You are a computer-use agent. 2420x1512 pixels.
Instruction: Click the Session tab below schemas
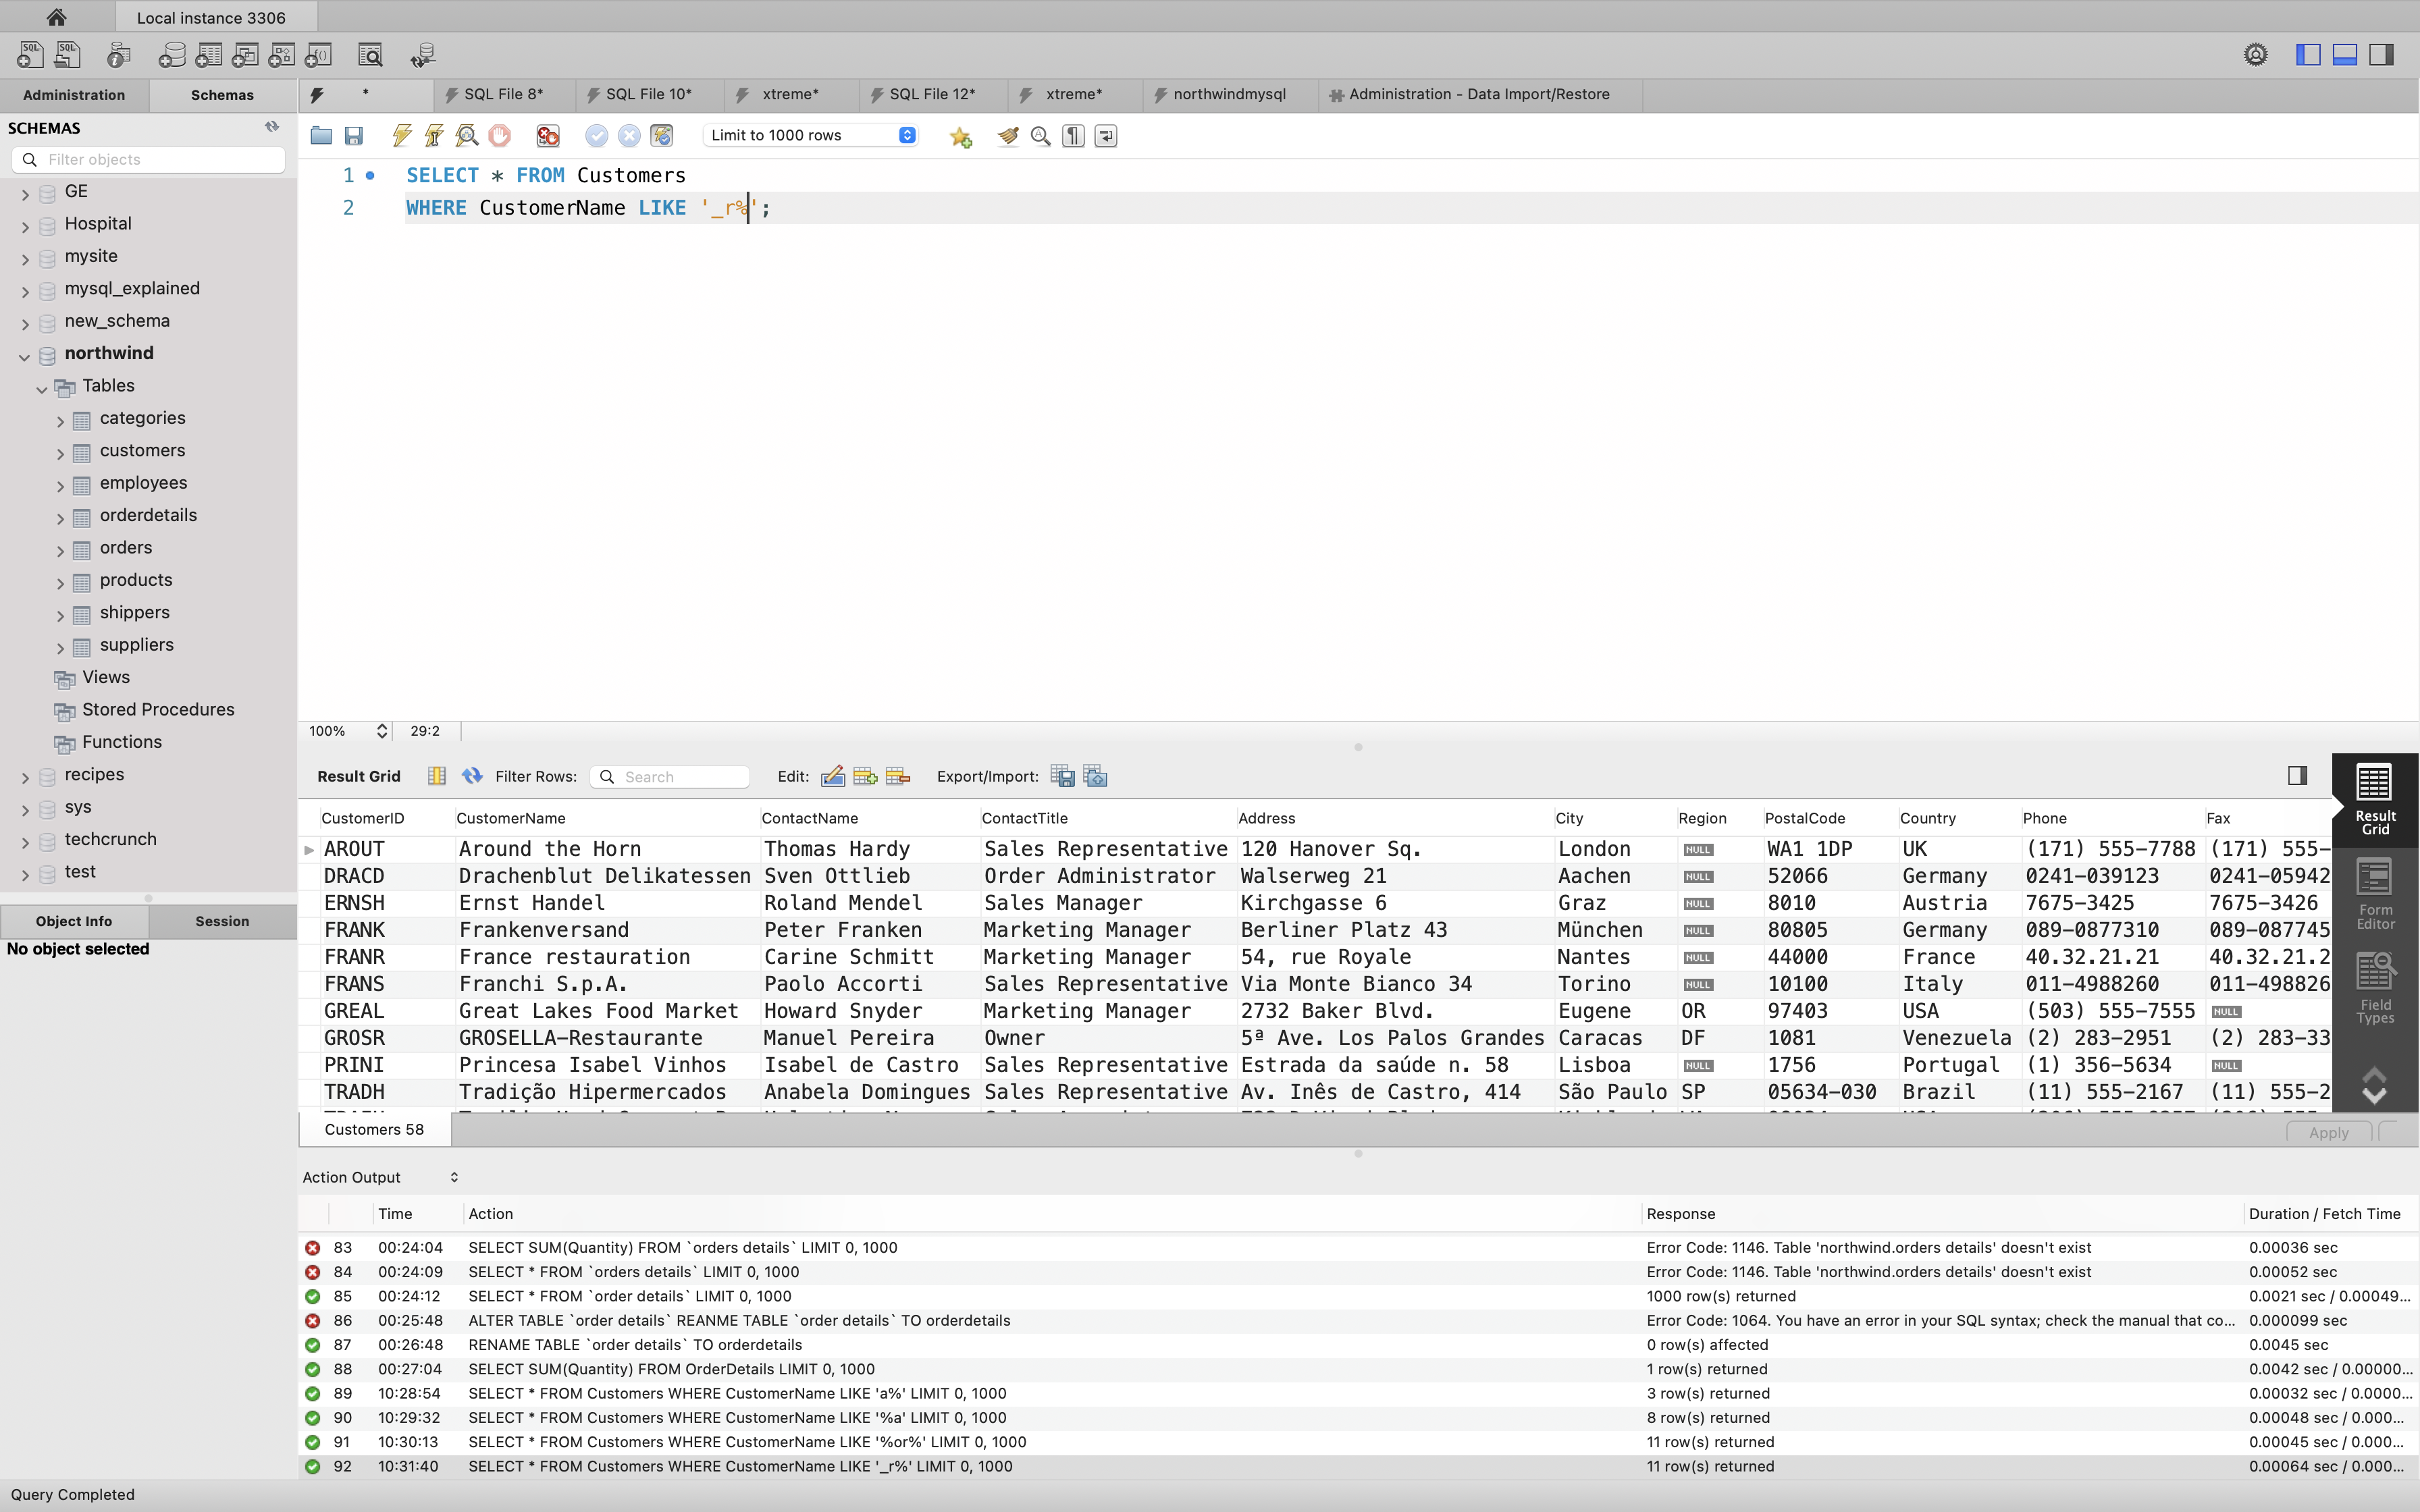click(x=222, y=921)
